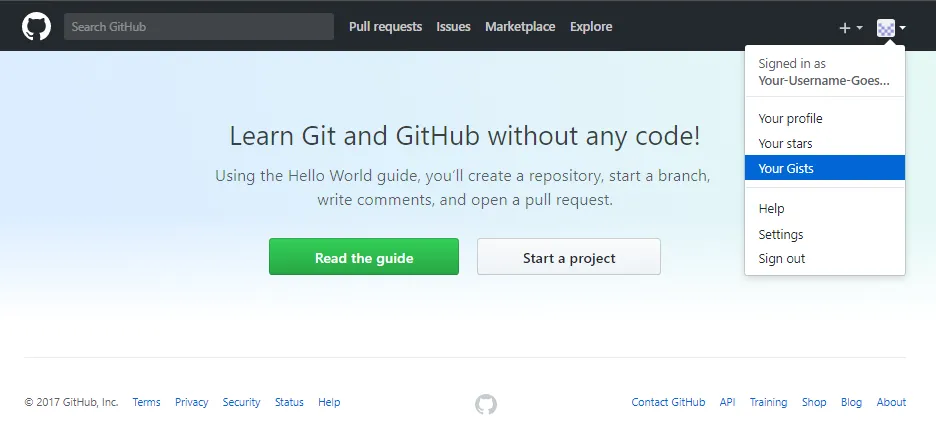Click into the Search GitHub field
The image size is (936, 436).
(199, 27)
